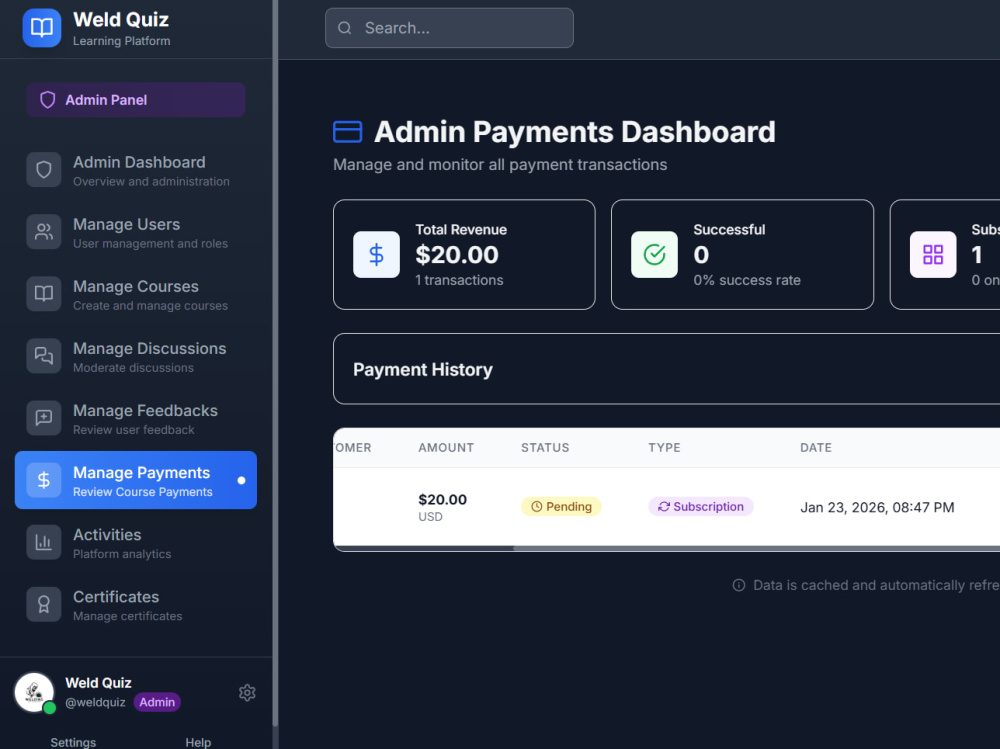The image size is (1000, 749).
Task: Click the Manage Discussions chat icon
Action: pos(43,355)
